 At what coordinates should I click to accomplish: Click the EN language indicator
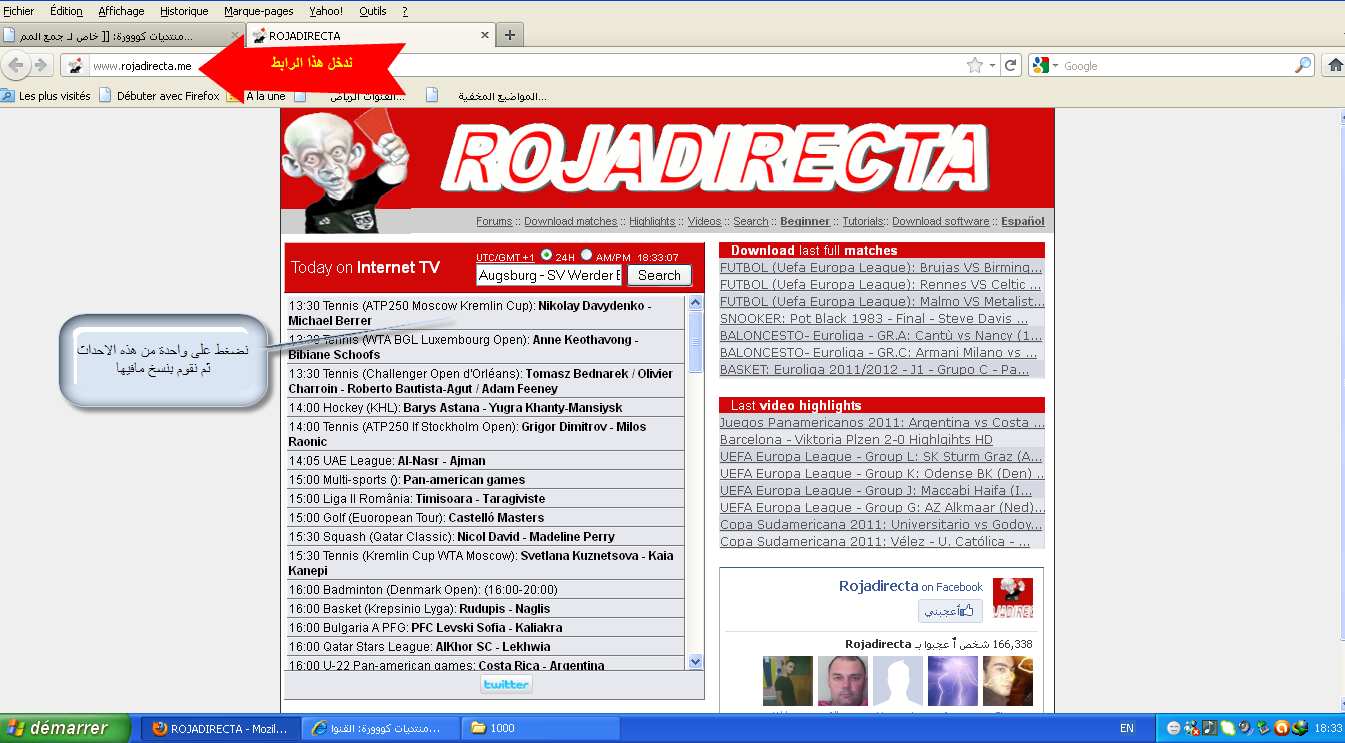click(x=1127, y=729)
